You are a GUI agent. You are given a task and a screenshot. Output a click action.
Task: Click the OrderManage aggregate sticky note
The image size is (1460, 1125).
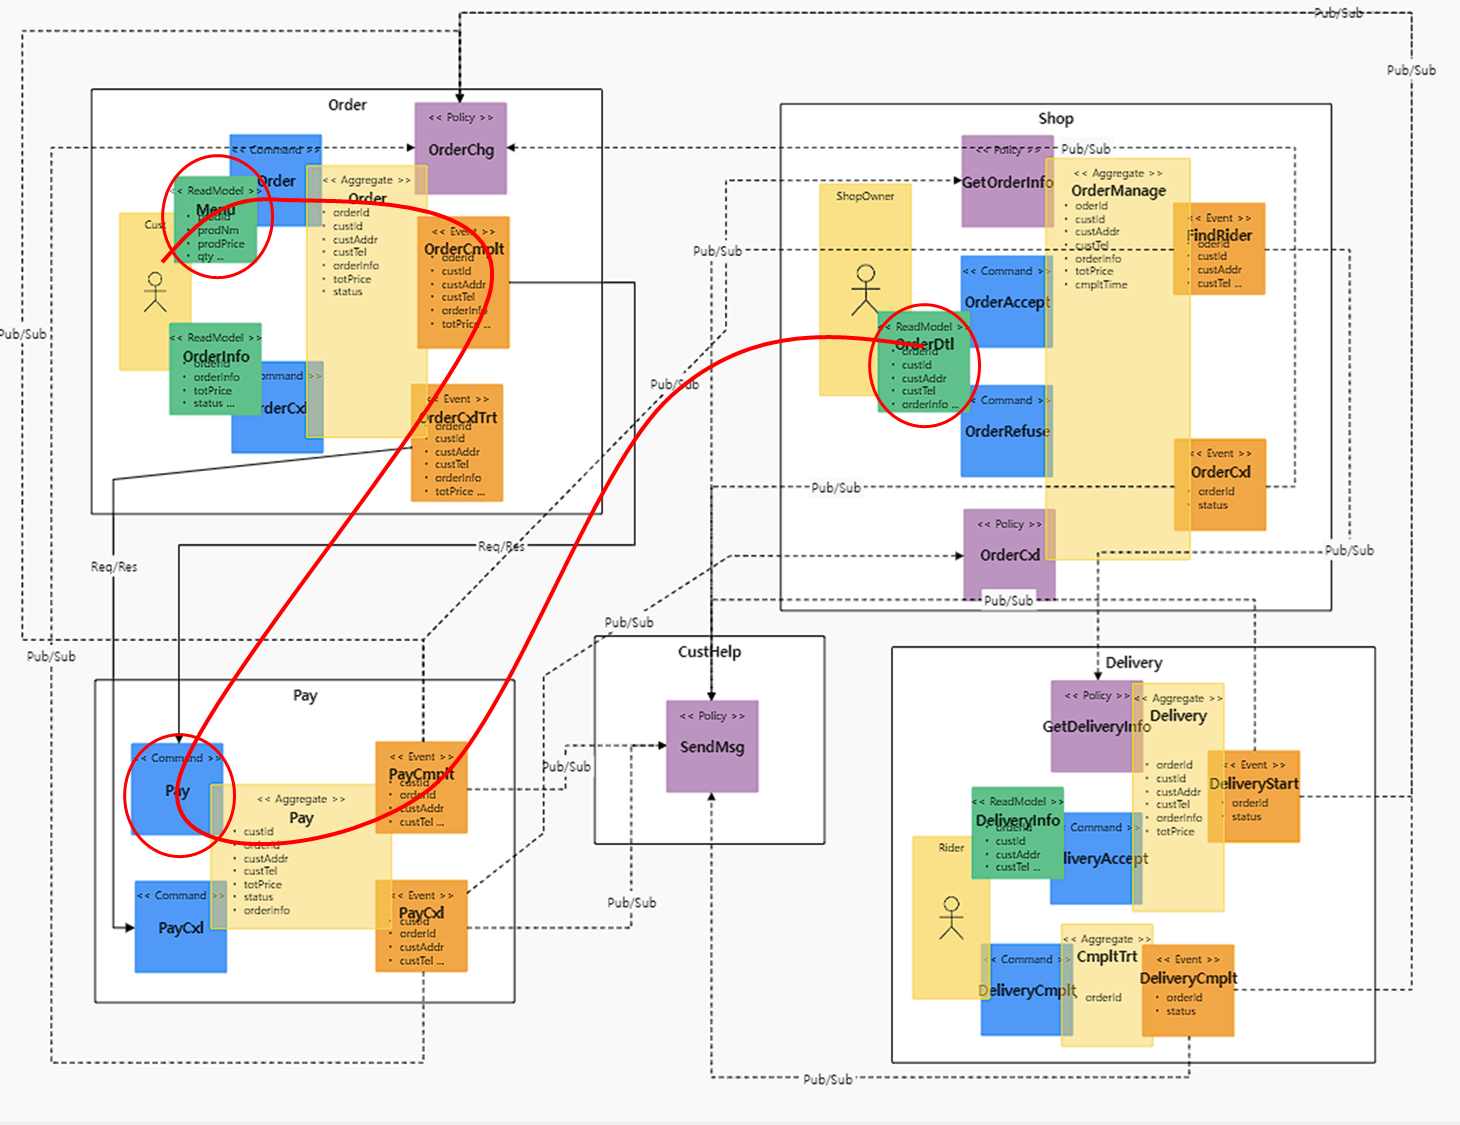click(x=1118, y=358)
